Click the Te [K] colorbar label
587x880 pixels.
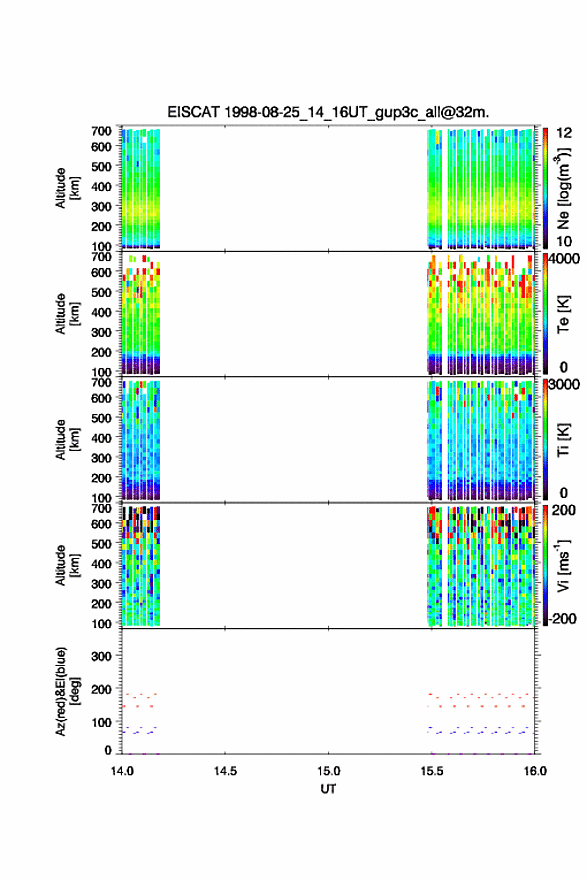coord(563,314)
